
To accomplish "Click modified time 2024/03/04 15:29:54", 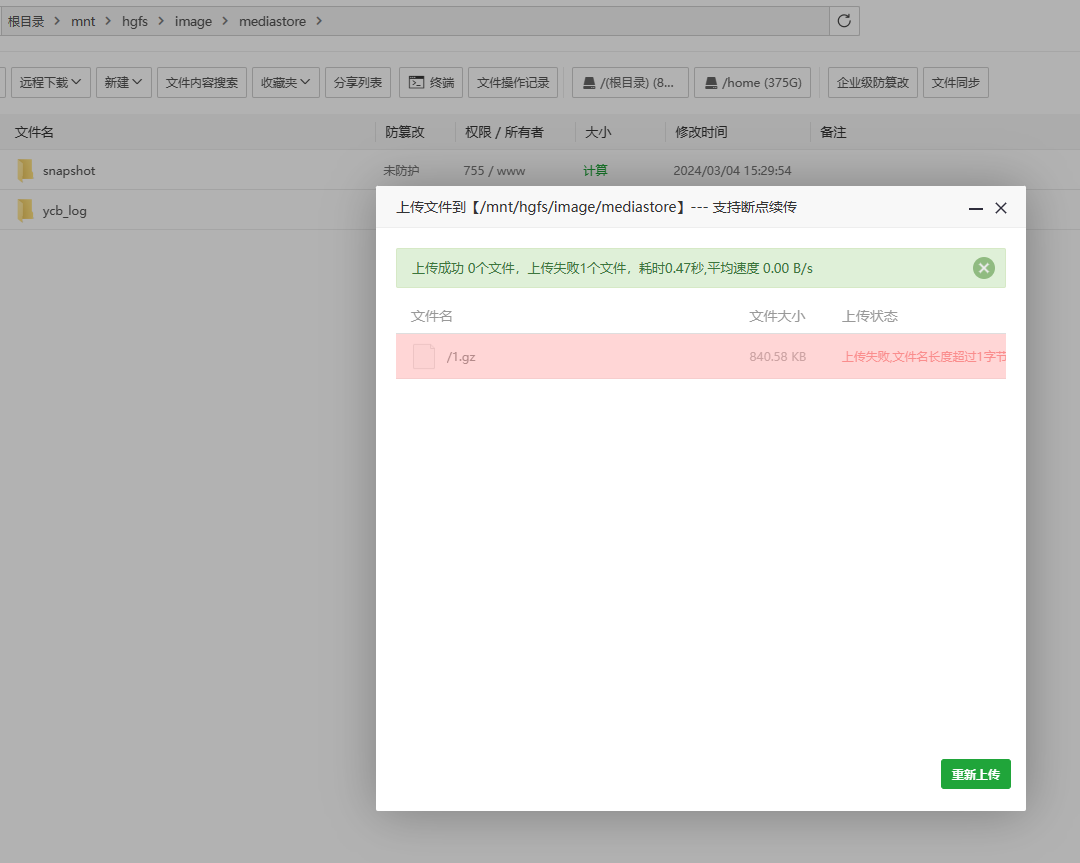I will 732,170.
